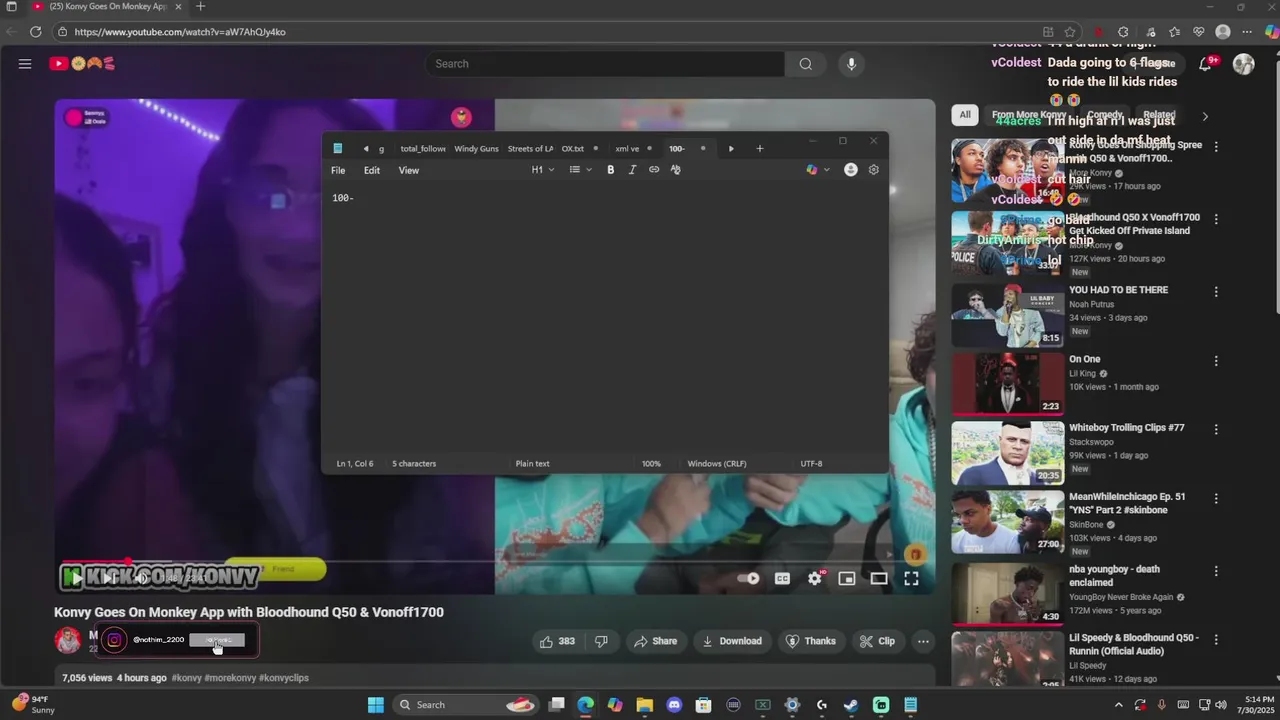Open Steam from taskbar
Screen dimensions: 1280x720
pyautogui.click(x=851, y=705)
